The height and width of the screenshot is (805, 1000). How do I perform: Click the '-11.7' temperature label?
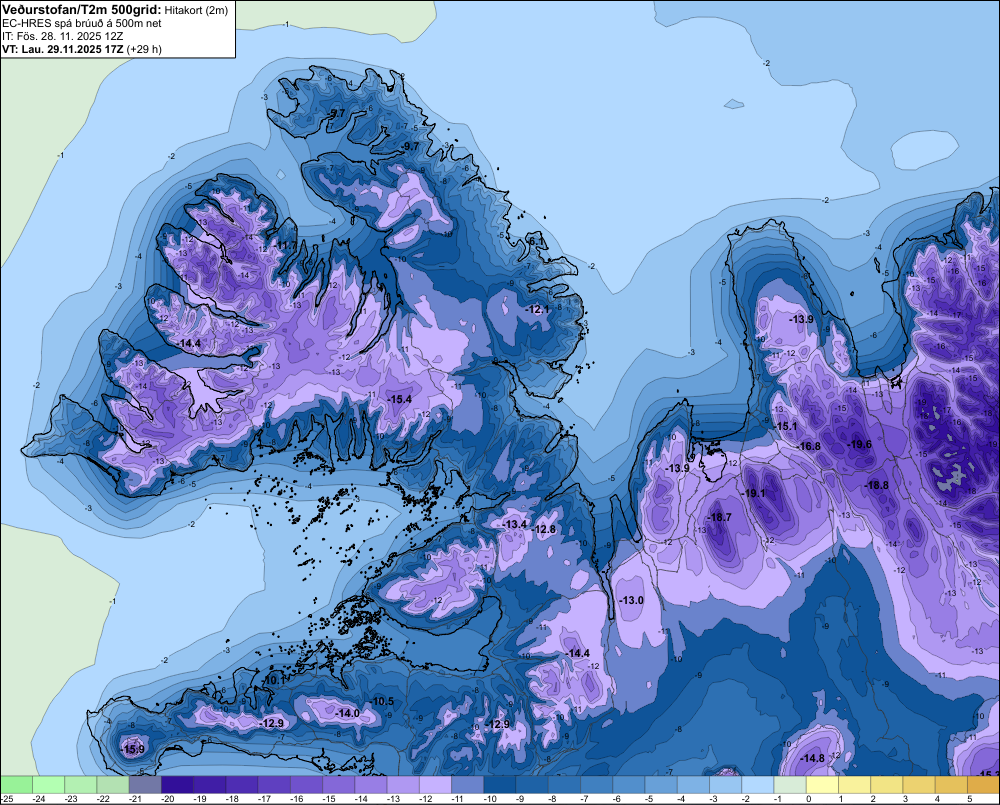[286, 246]
